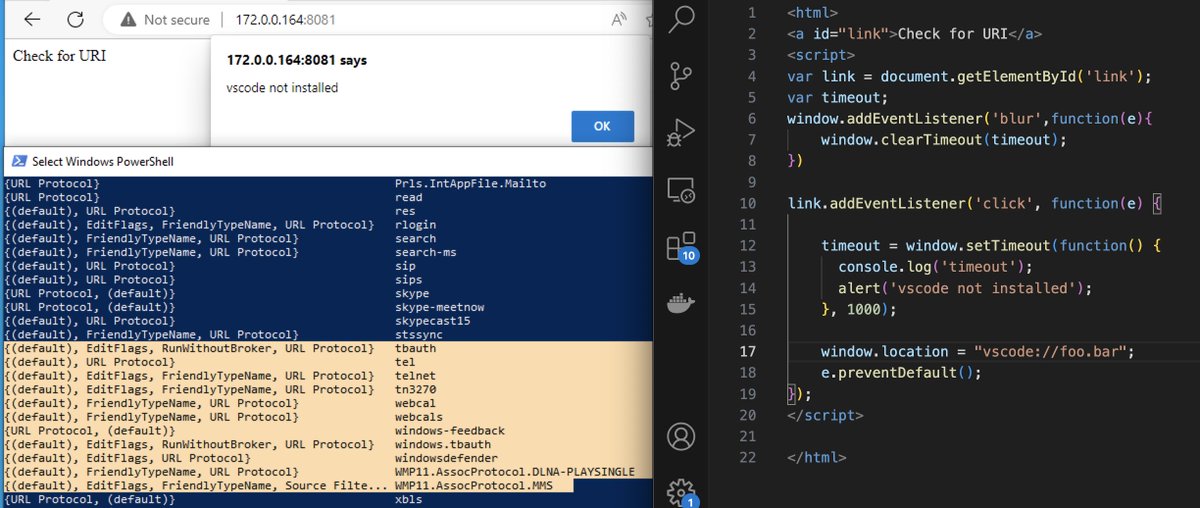
Task: Click 'e.preventDefault();' on line 18
Action: (902, 373)
